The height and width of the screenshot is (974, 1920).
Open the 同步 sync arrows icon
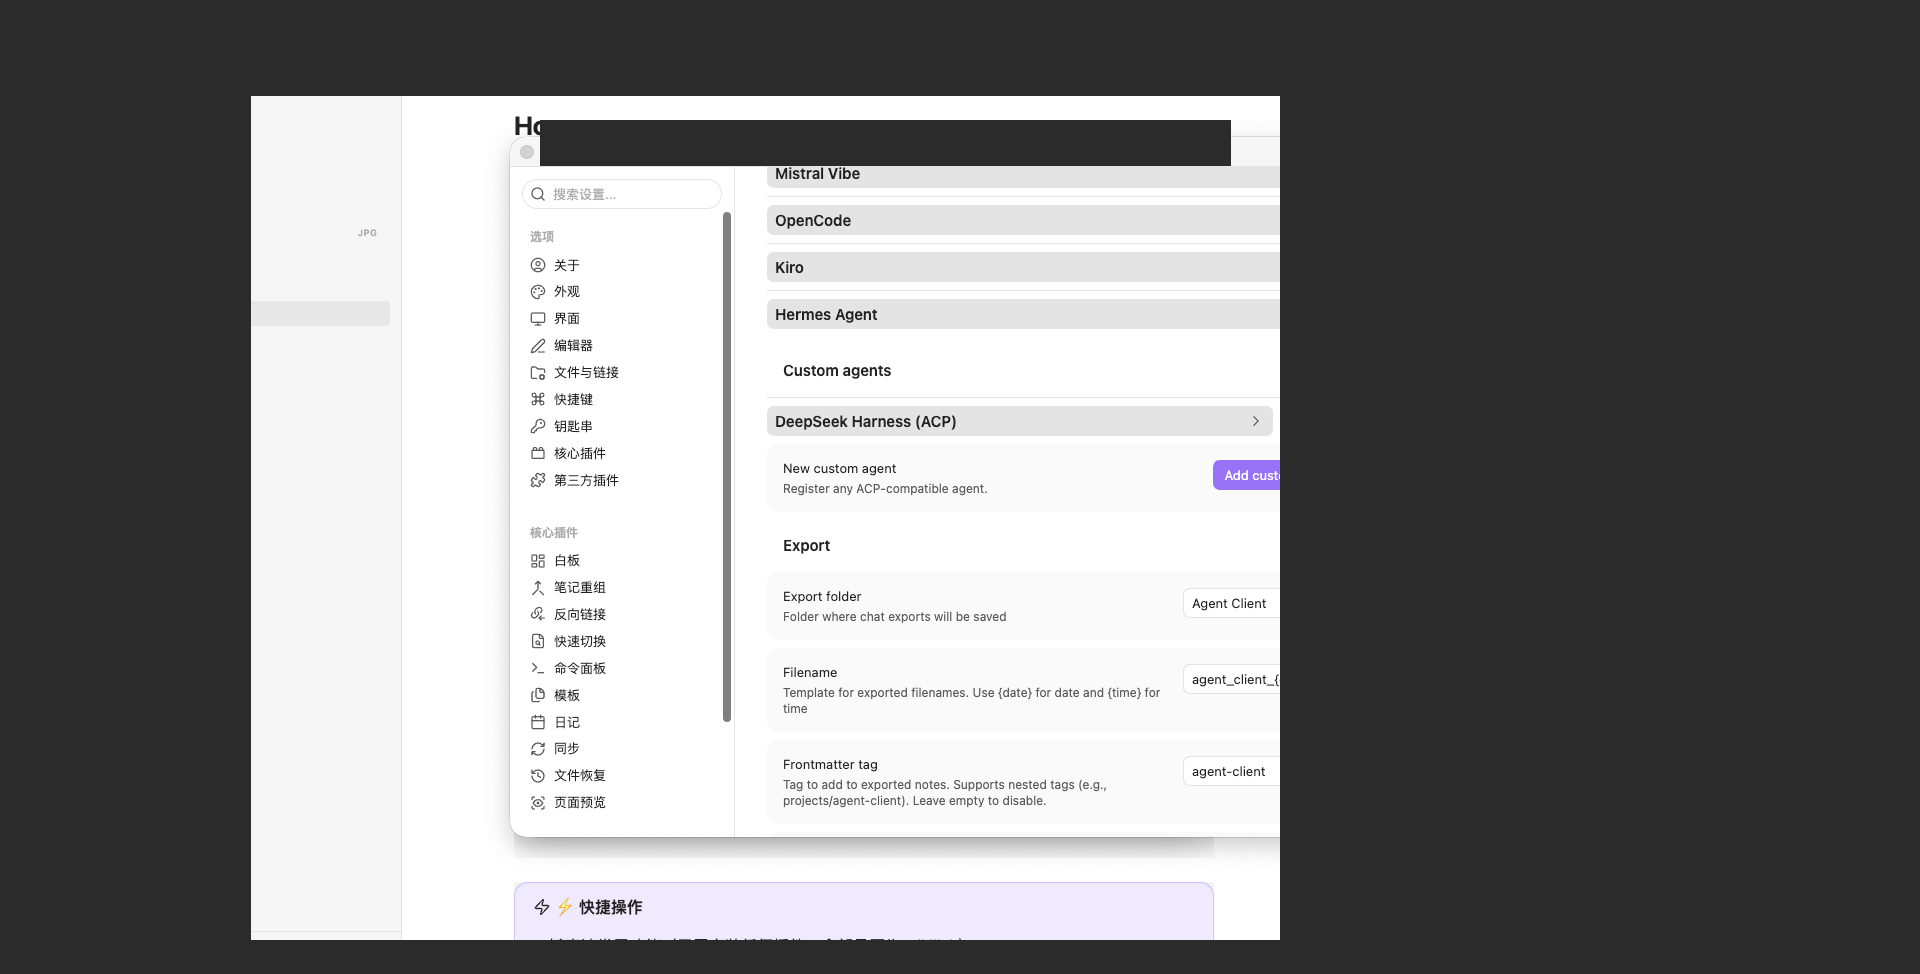(538, 749)
